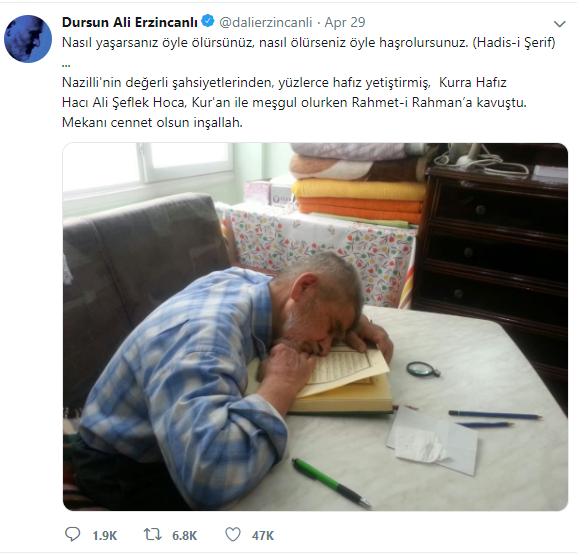Click the @dalierzincanli handle

[265, 22]
